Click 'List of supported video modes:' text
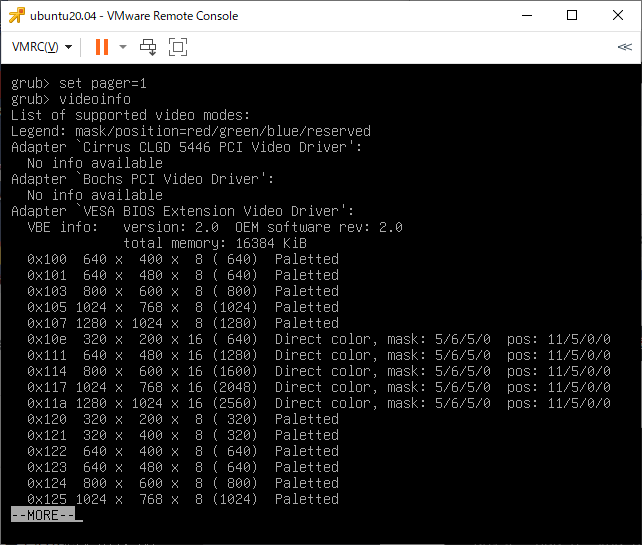Image resolution: width=642 pixels, height=545 pixels. (130, 115)
